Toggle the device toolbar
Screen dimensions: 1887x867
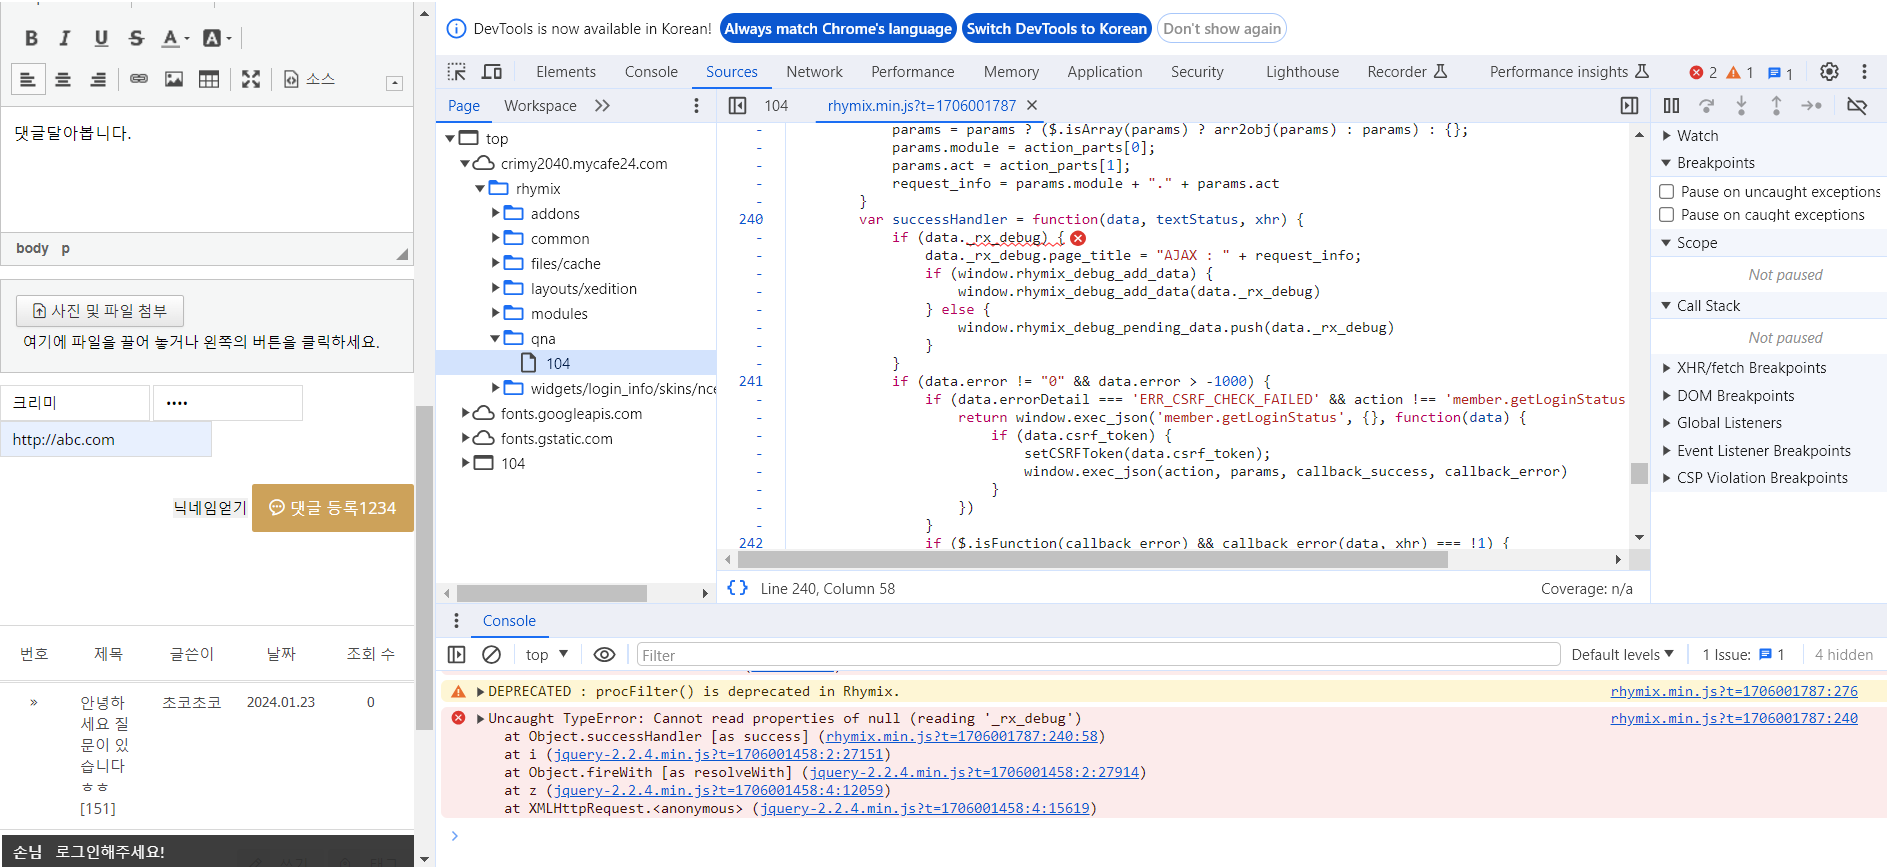(x=492, y=72)
